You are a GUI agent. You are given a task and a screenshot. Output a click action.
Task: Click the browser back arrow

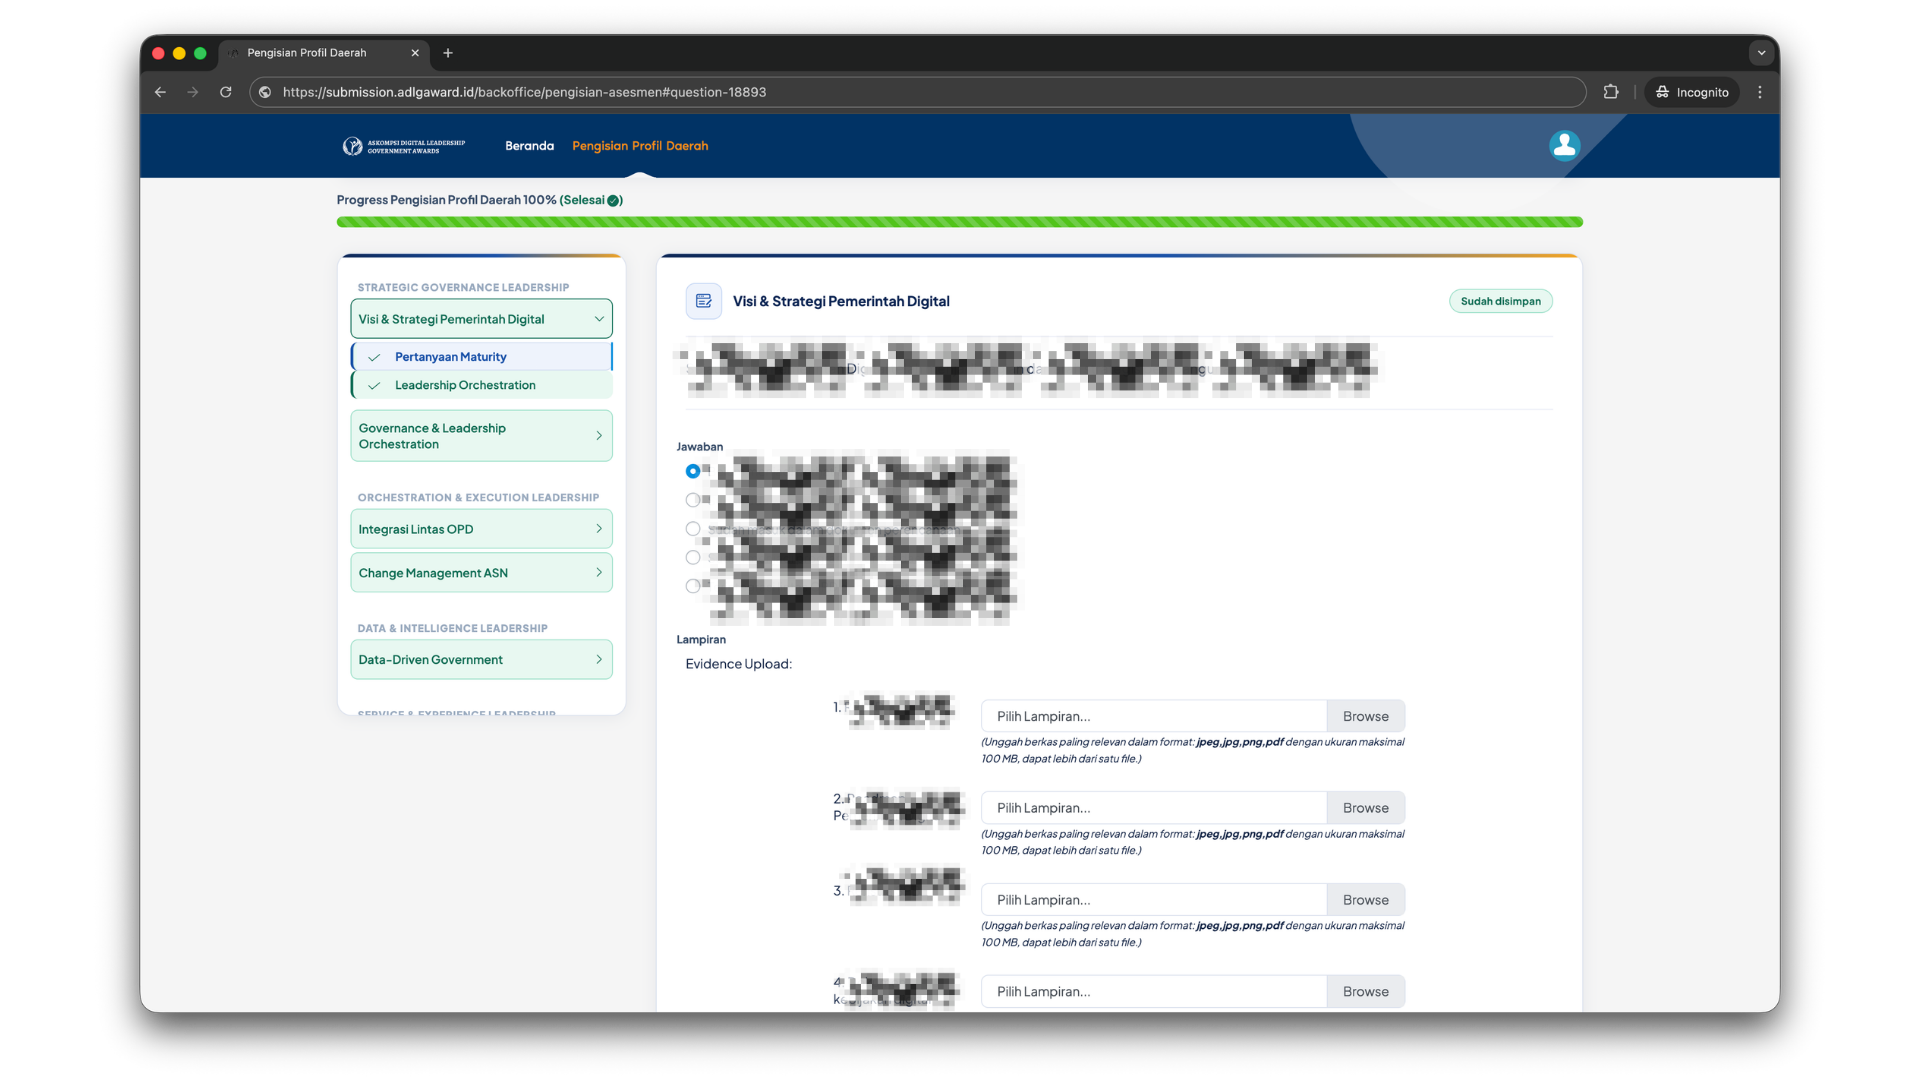[160, 92]
